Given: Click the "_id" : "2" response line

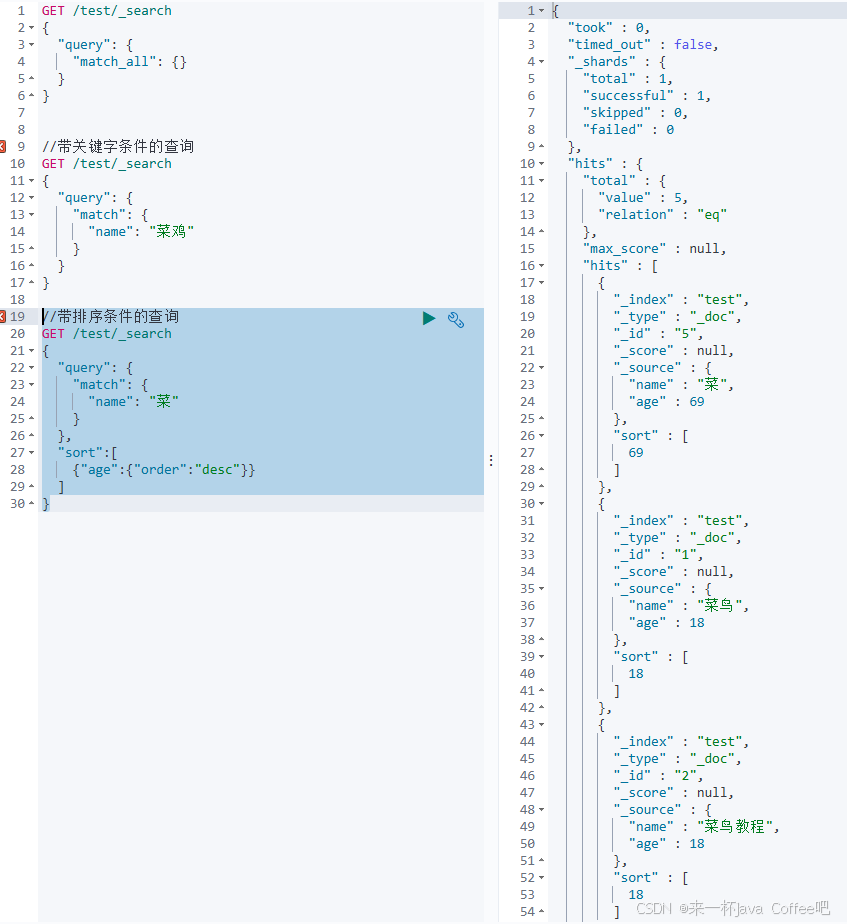Looking at the screenshot, I should tap(658, 776).
